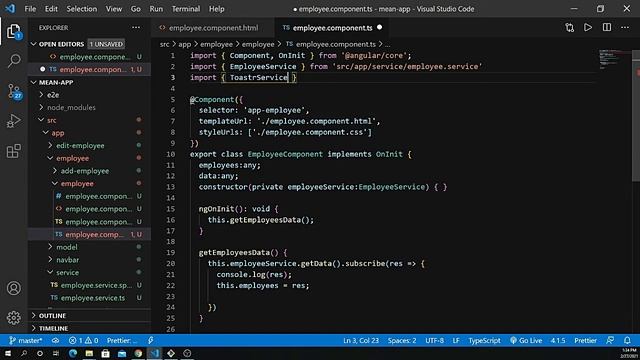Click the code minimap preview

613,60
